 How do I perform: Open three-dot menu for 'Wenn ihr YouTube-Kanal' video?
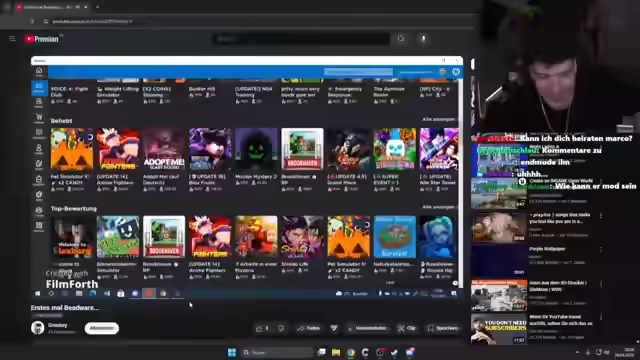pyautogui.click(x=601, y=317)
